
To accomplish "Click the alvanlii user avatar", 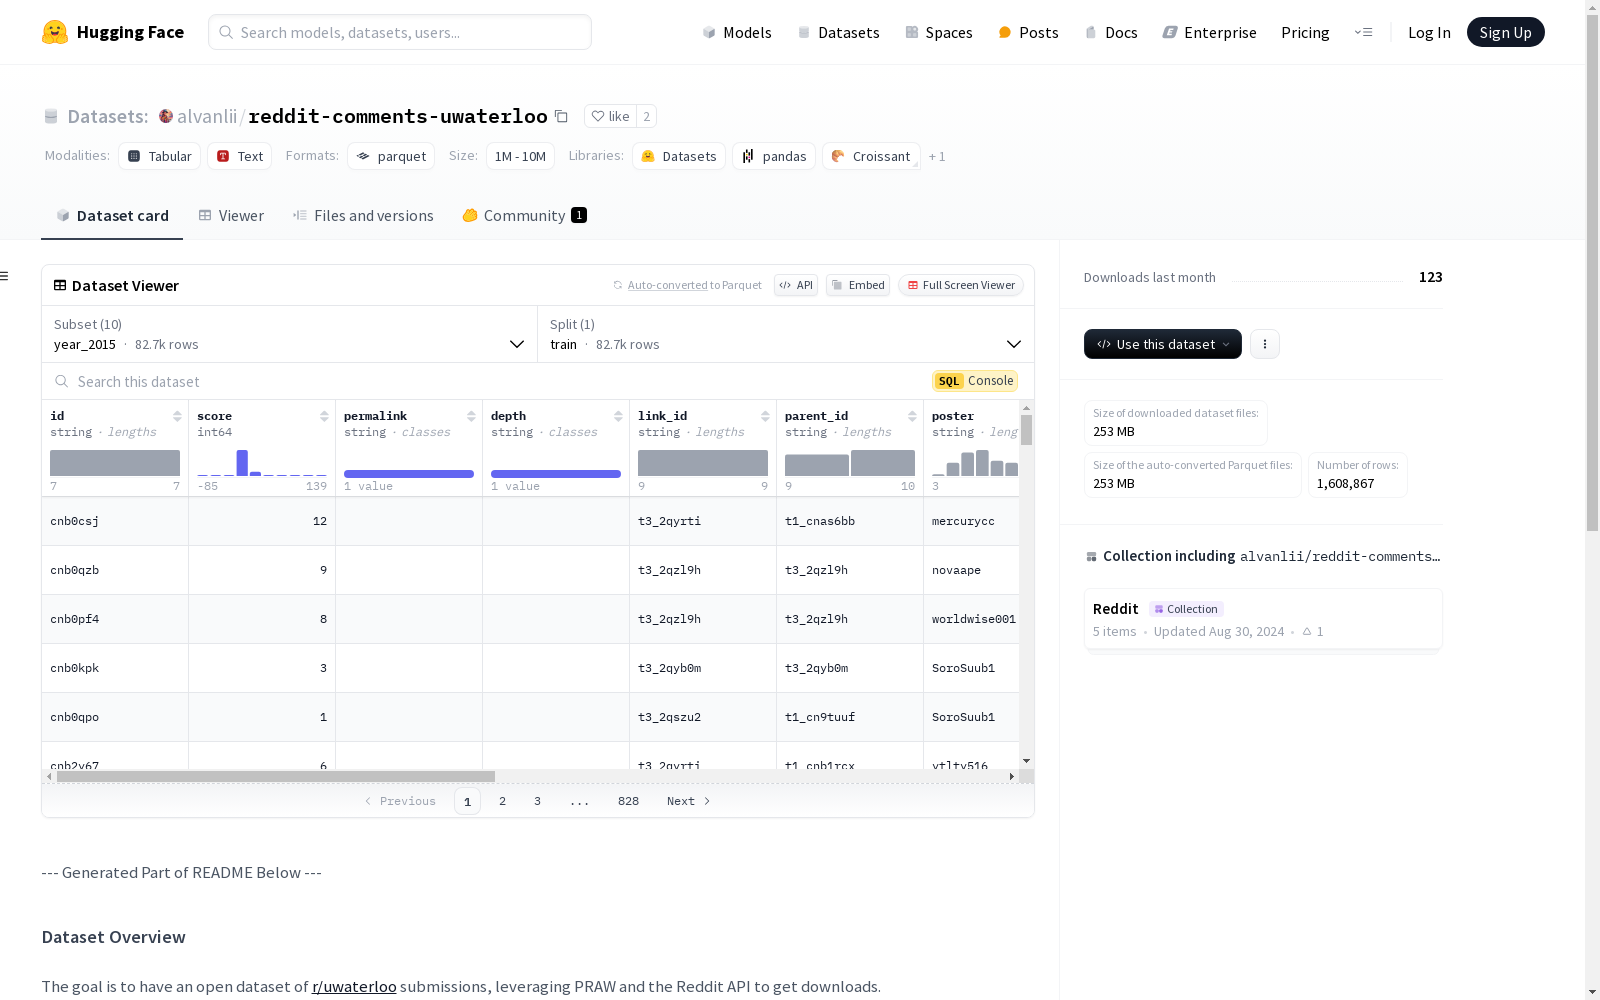I will tap(166, 116).
